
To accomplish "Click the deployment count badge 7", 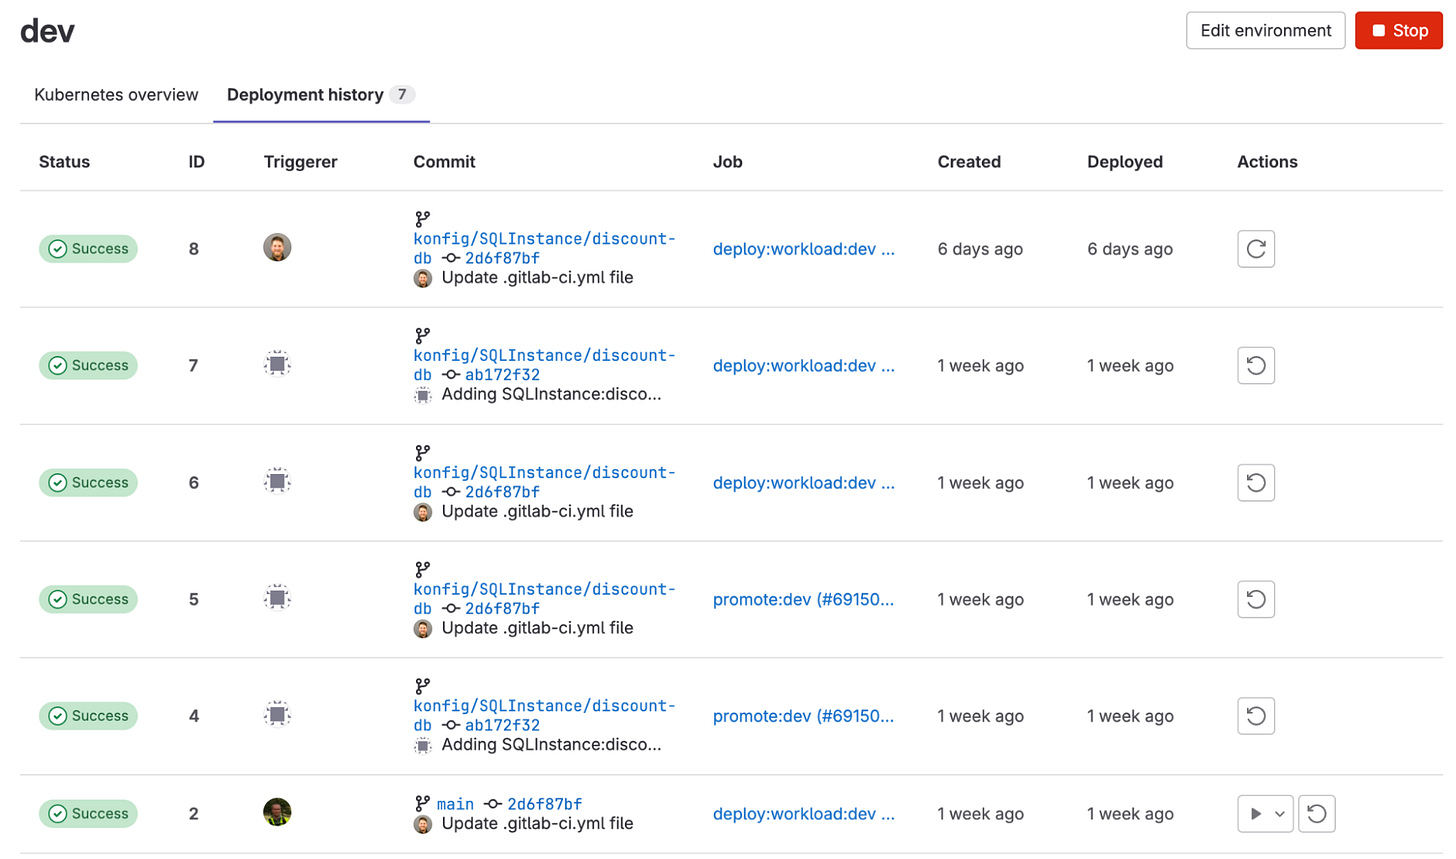I will tap(402, 95).
